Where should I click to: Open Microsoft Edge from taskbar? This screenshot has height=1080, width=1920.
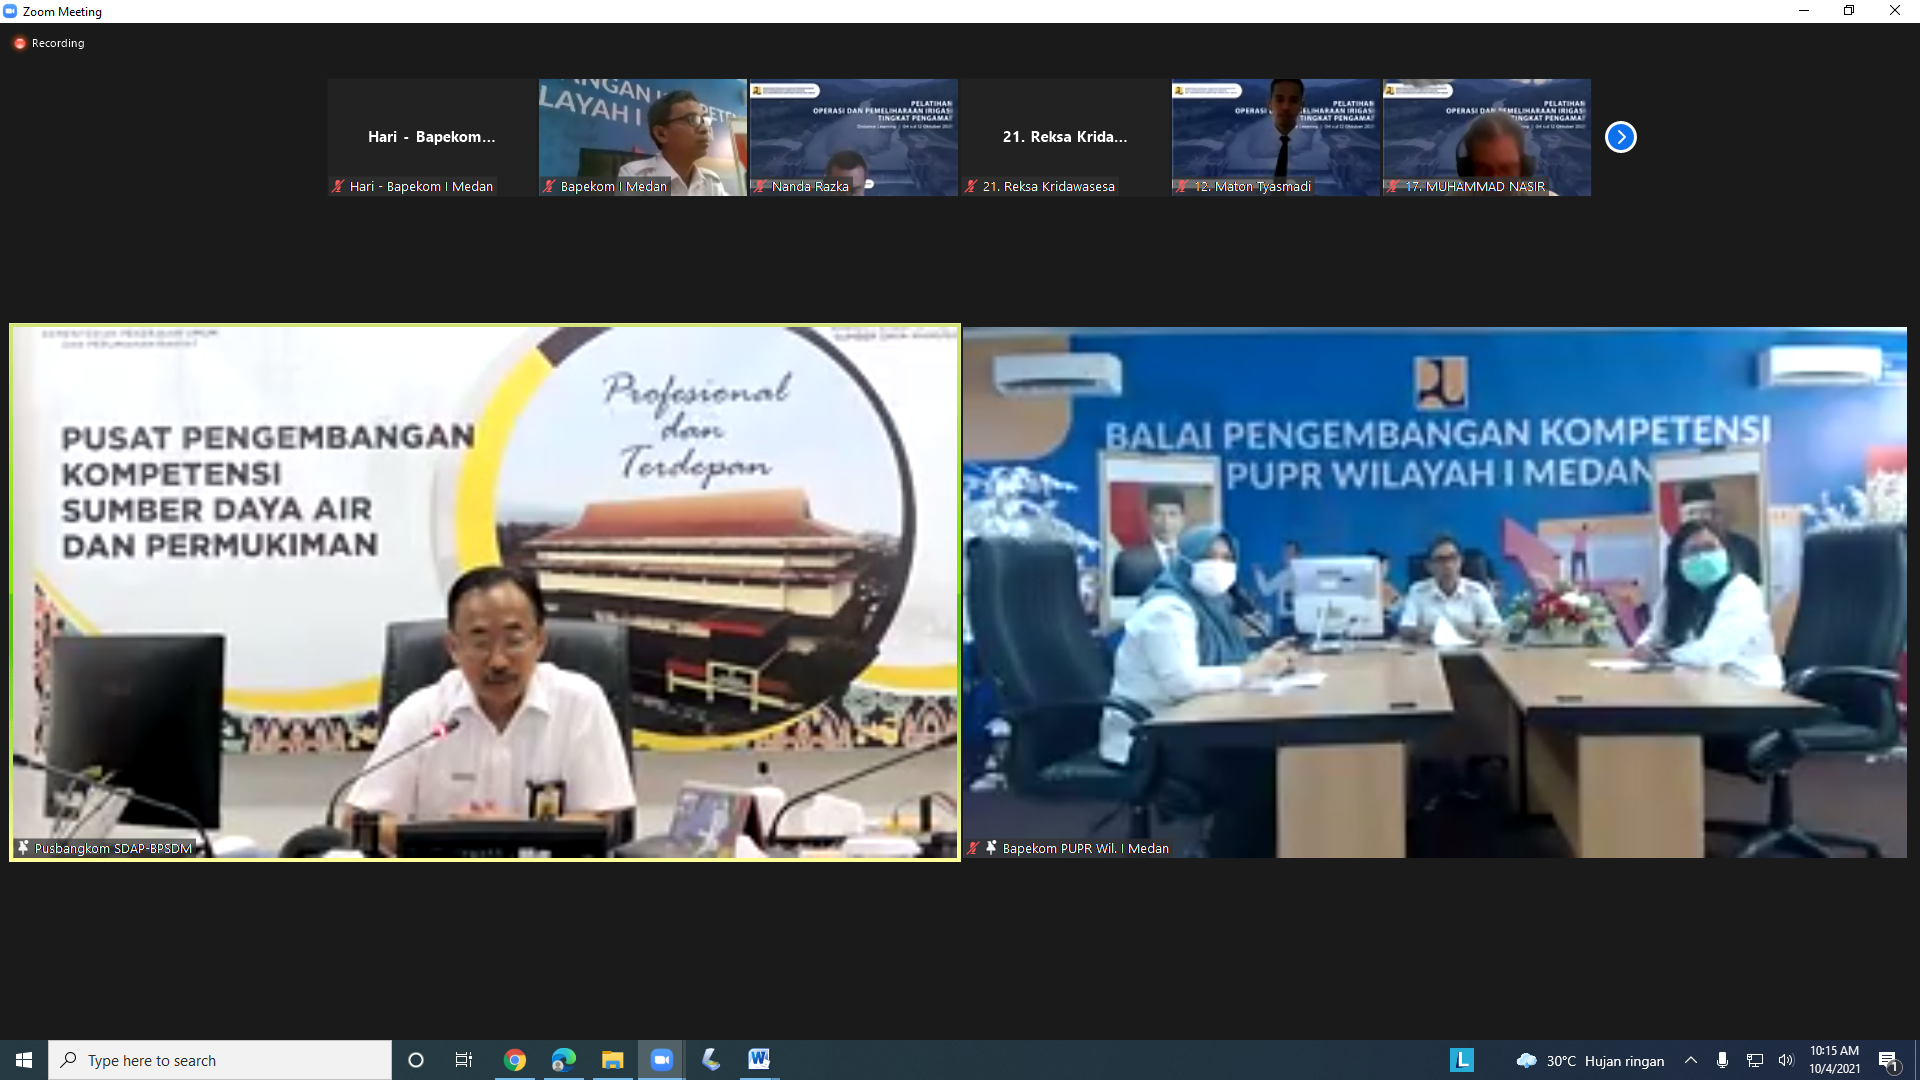coord(564,1060)
